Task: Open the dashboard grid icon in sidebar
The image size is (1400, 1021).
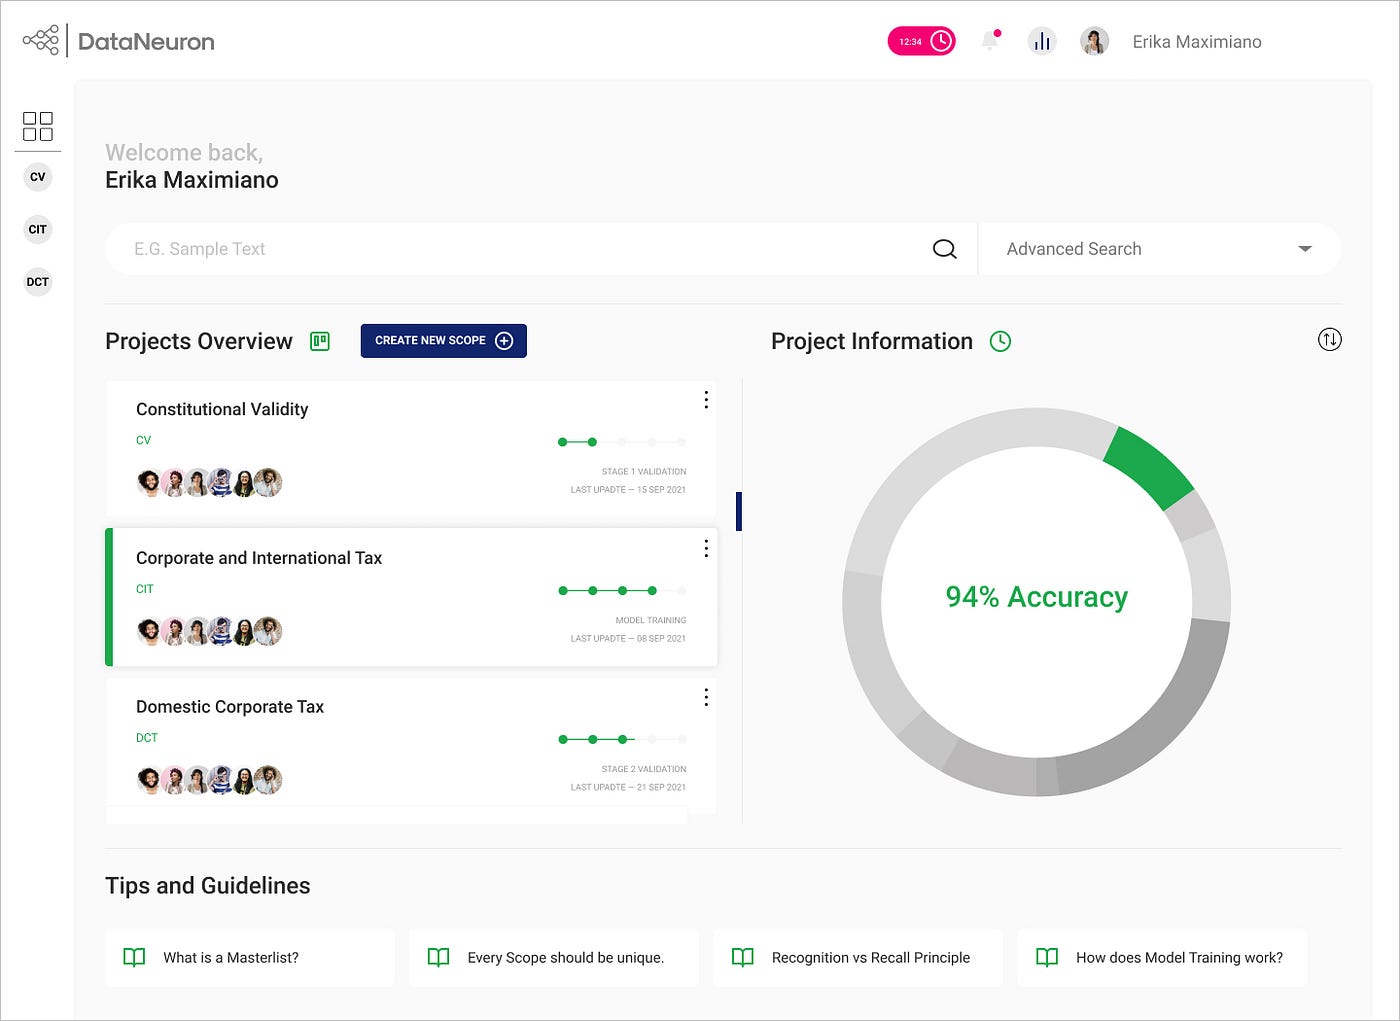Action: point(38,126)
